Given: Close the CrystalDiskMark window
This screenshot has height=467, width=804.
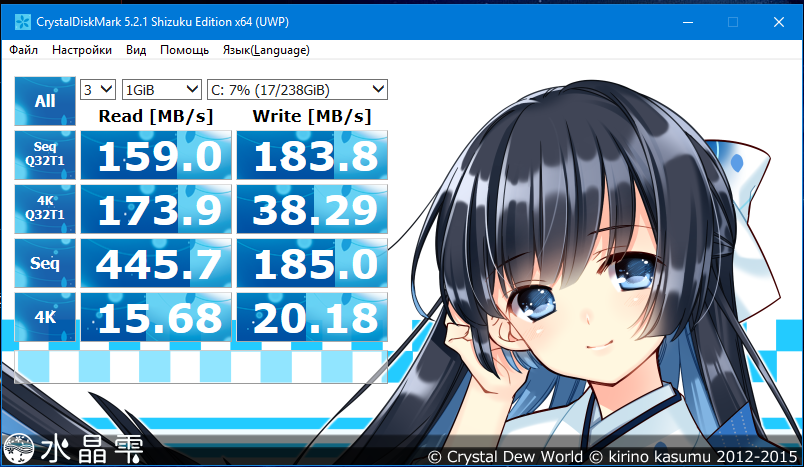Looking at the screenshot, I should click(778, 22).
